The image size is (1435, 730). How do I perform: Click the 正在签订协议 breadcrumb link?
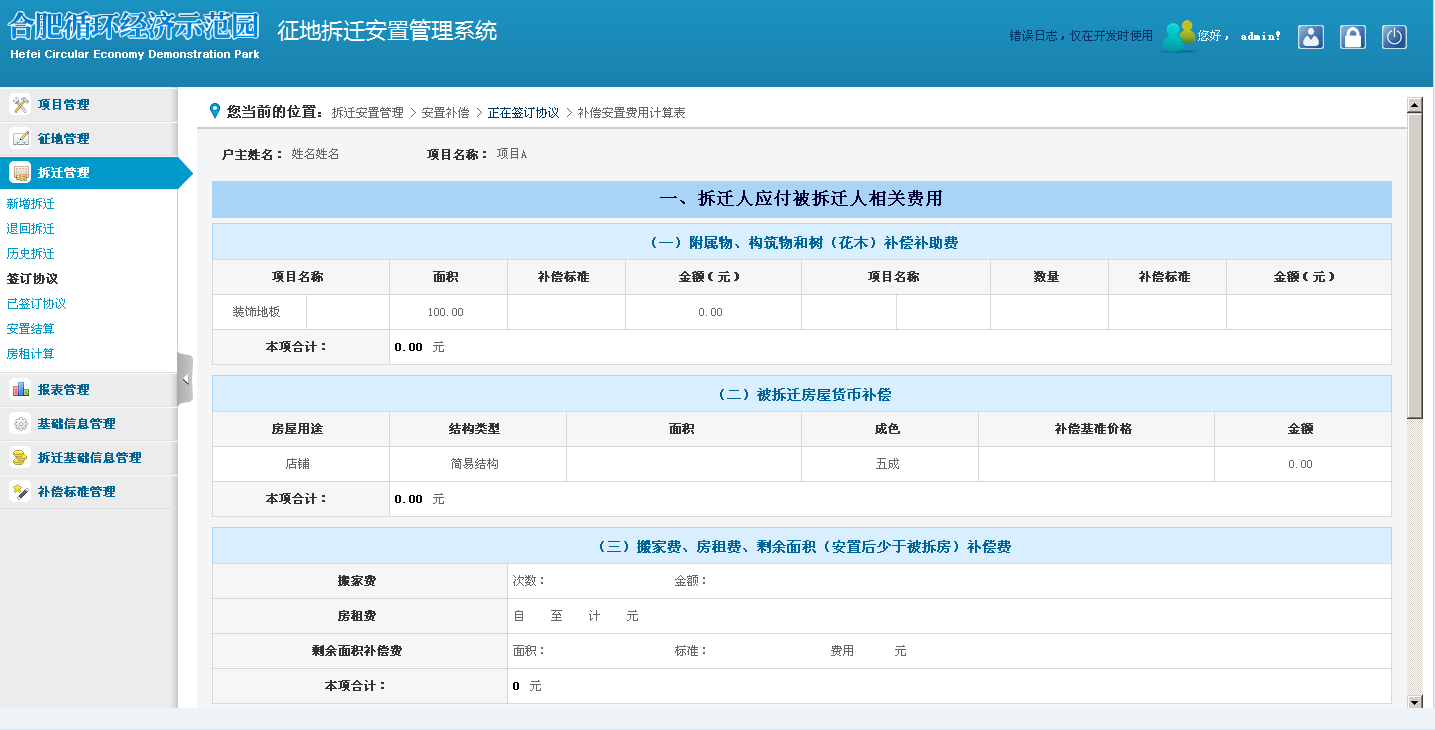523,113
